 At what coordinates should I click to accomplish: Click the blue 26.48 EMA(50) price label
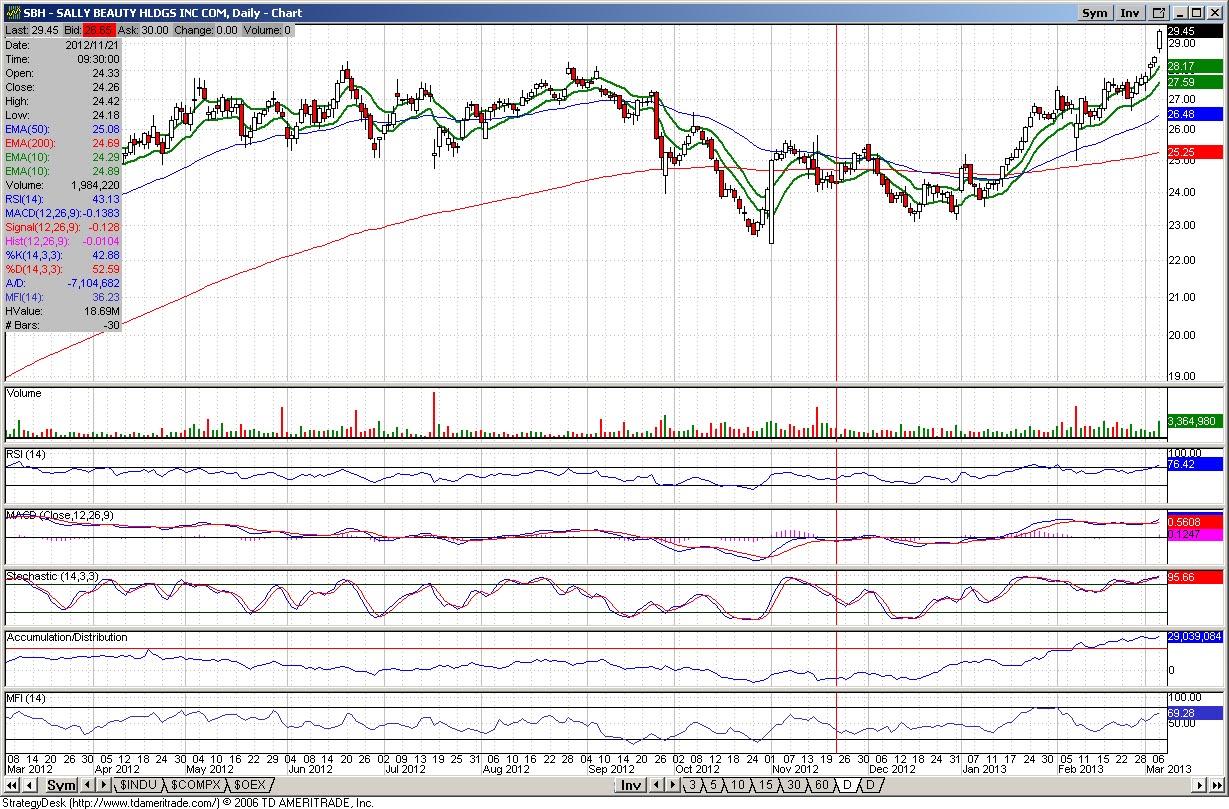(x=1195, y=114)
